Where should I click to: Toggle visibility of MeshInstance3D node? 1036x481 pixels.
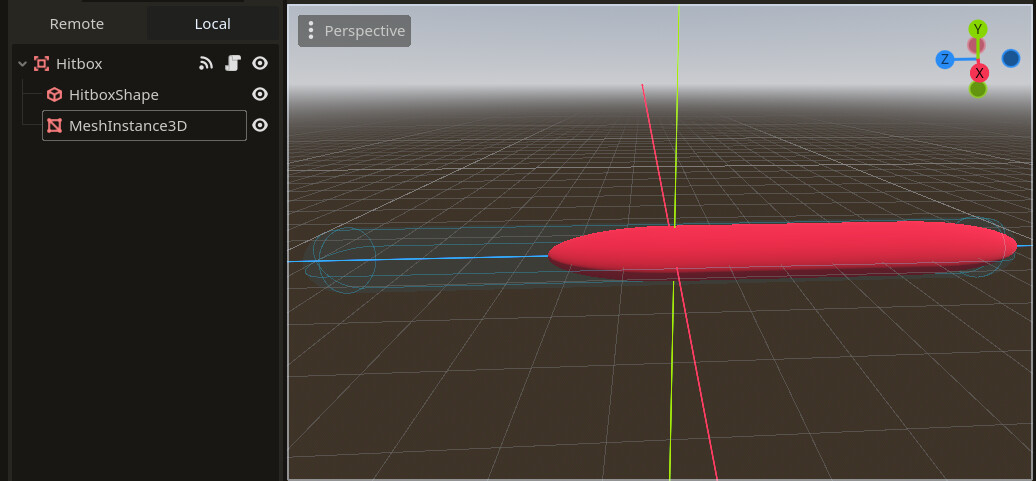coord(260,126)
